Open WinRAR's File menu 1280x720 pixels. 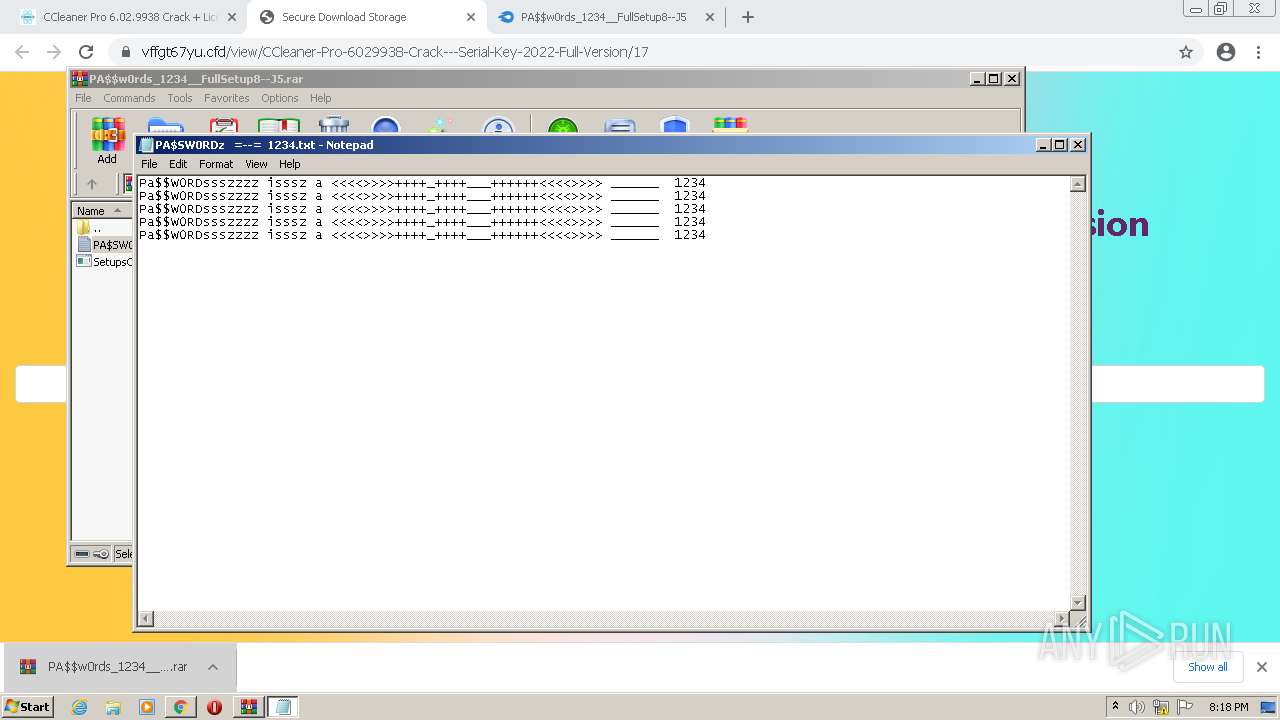(x=83, y=98)
